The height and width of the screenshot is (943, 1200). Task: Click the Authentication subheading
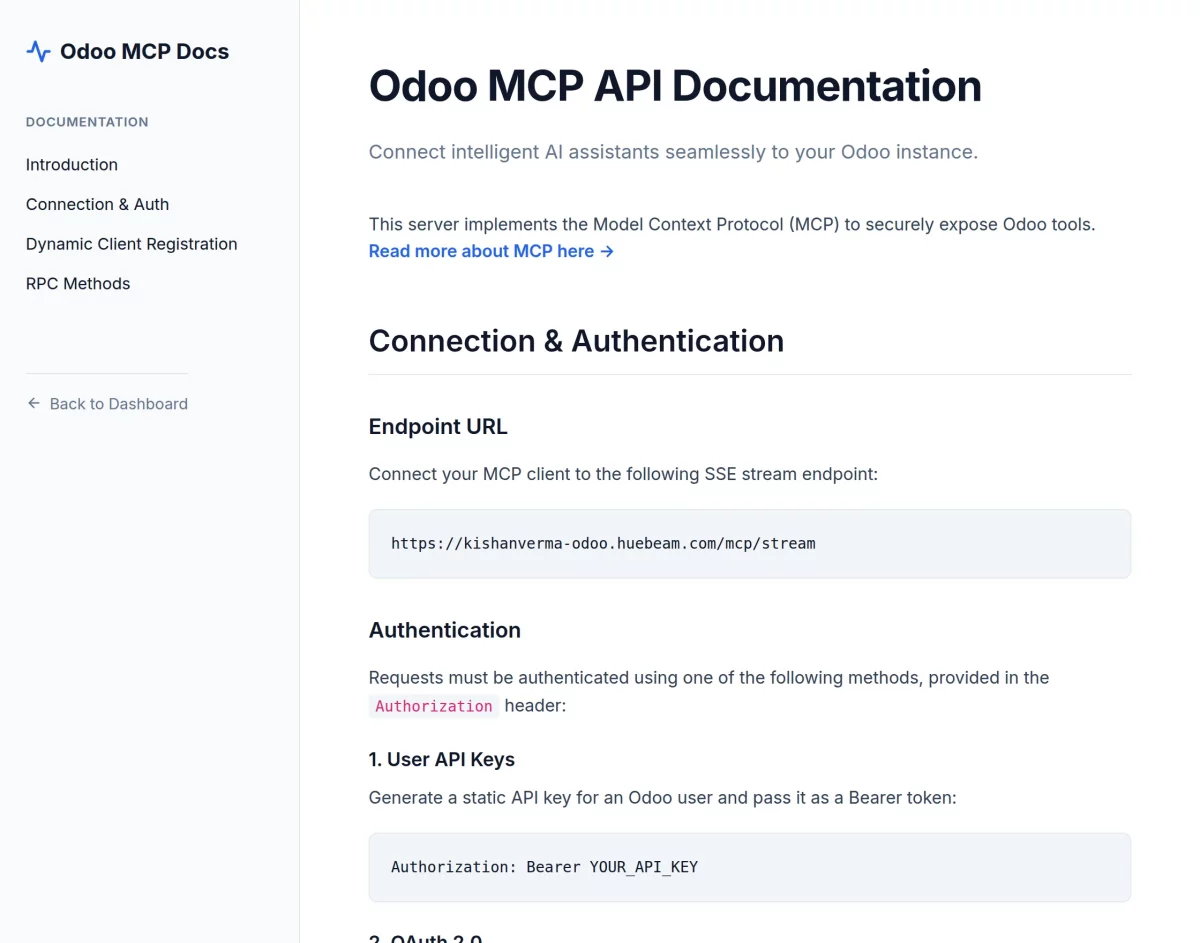[445, 630]
